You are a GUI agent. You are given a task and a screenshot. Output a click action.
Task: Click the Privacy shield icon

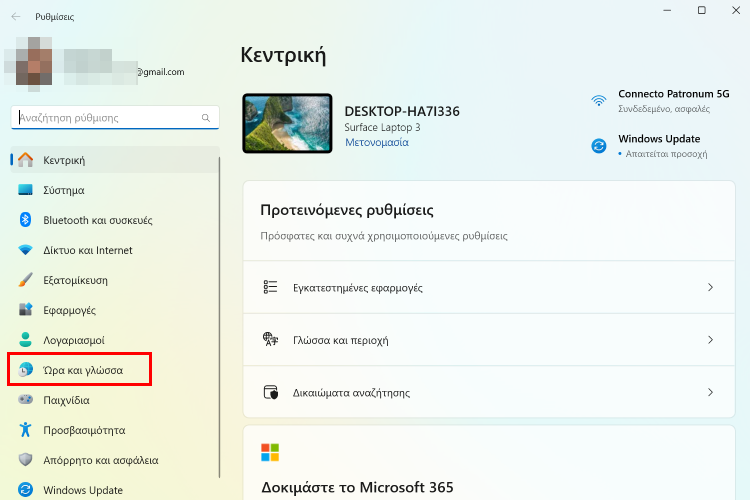pyautogui.click(x=25, y=459)
